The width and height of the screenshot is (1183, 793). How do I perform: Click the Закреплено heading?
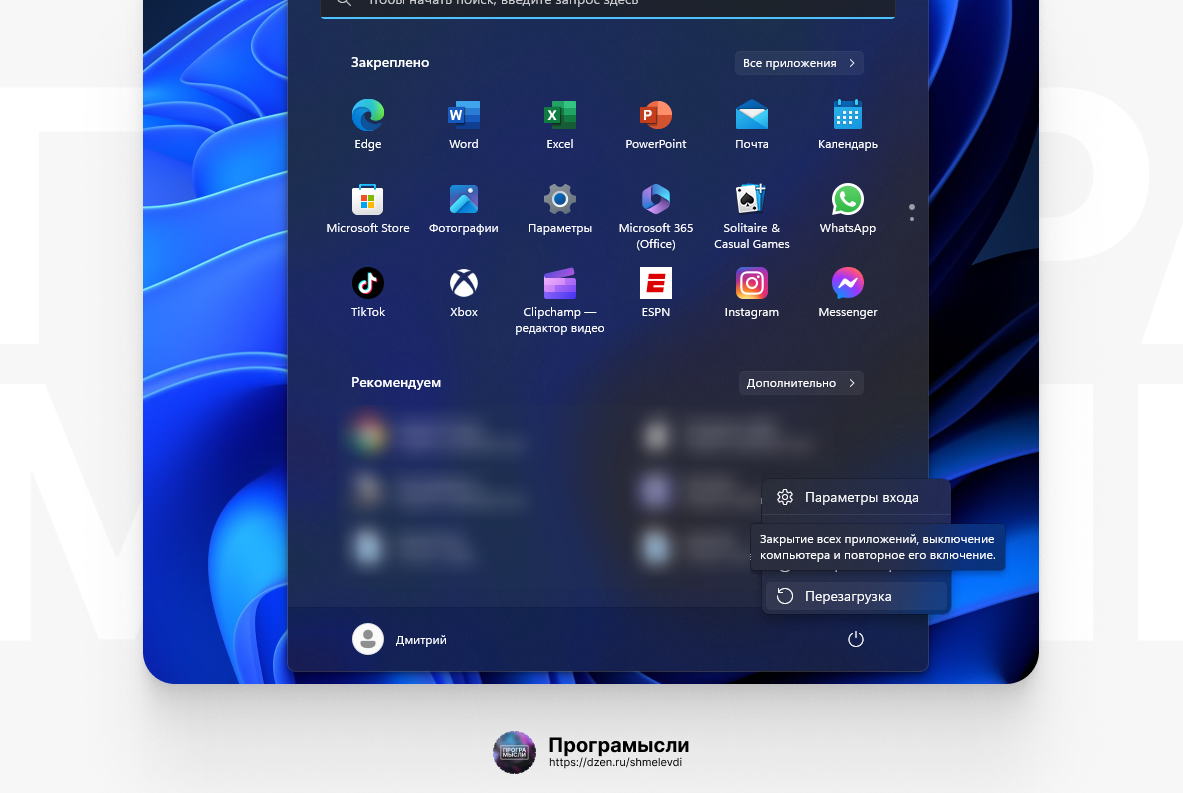pyautogui.click(x=390, y=63)
